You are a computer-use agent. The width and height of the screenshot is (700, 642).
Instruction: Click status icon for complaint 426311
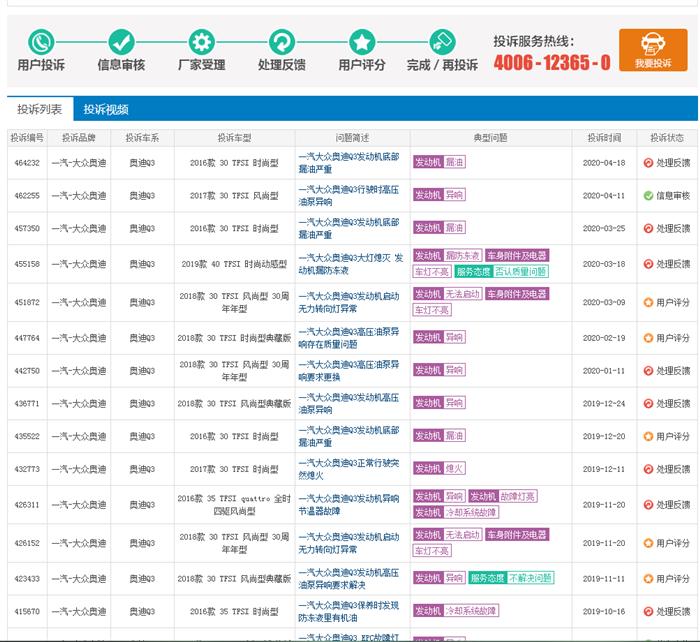[x=648, y=504]
